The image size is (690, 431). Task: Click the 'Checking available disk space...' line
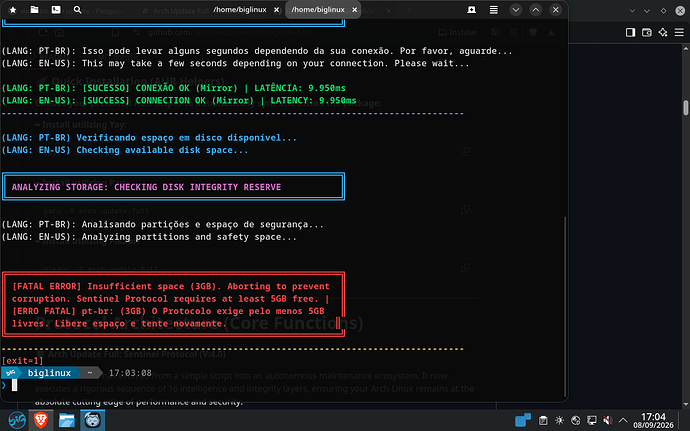(125, 150)
